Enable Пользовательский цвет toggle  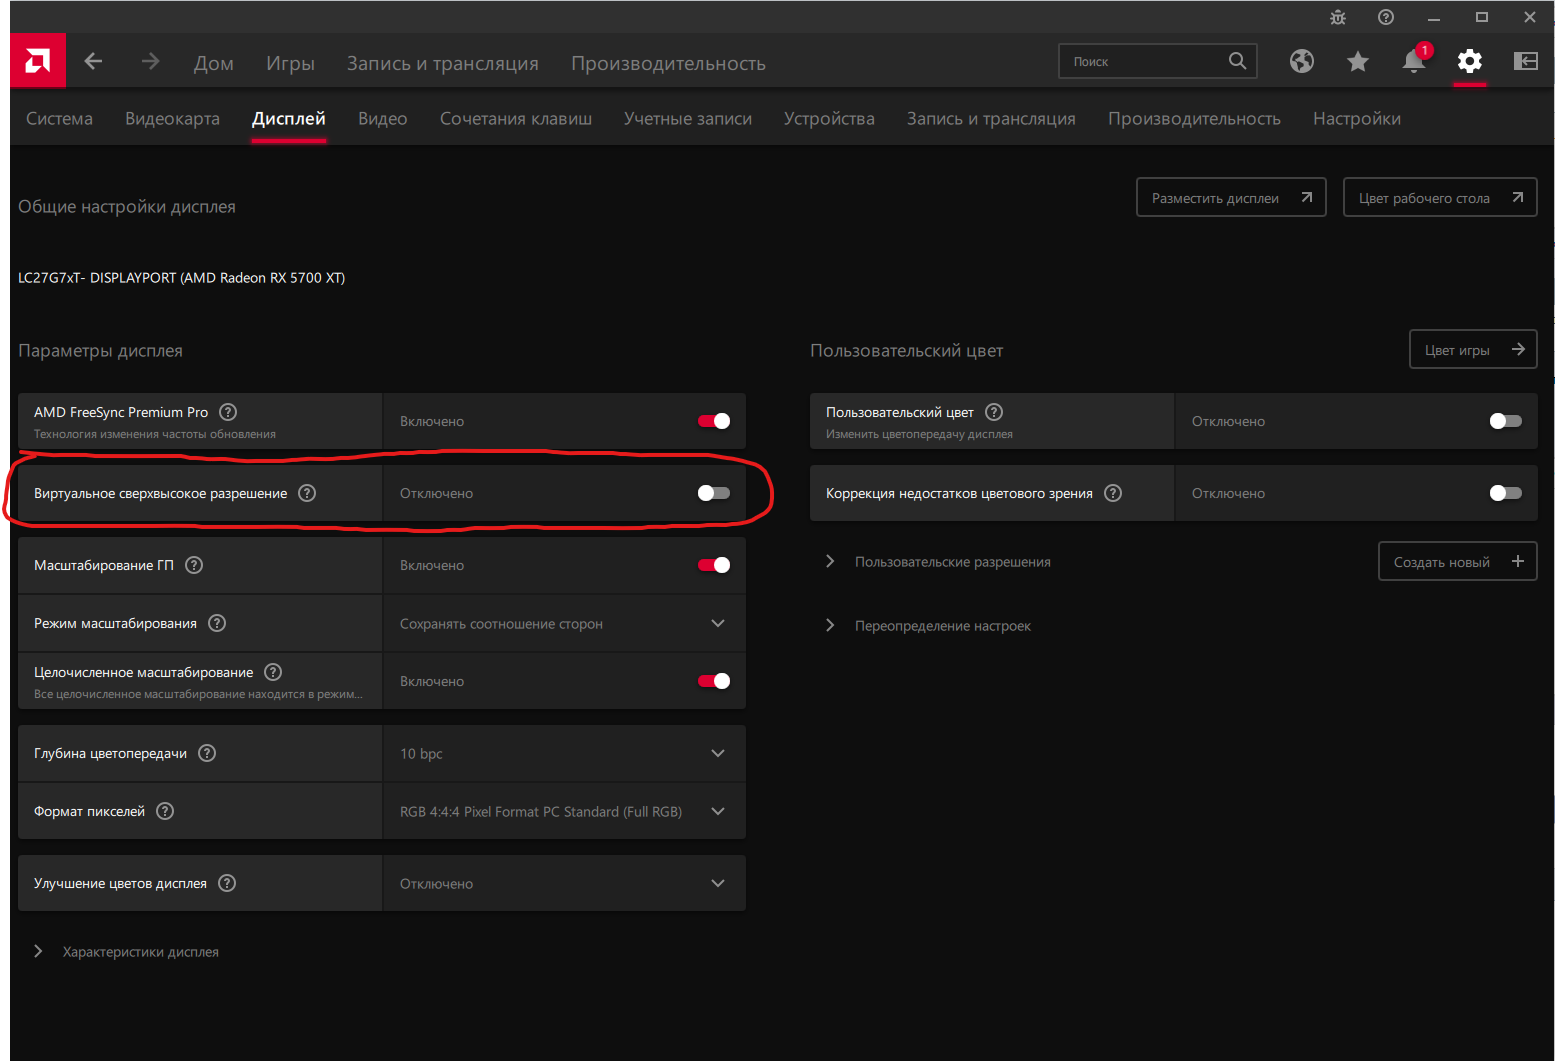[1506, 421]
